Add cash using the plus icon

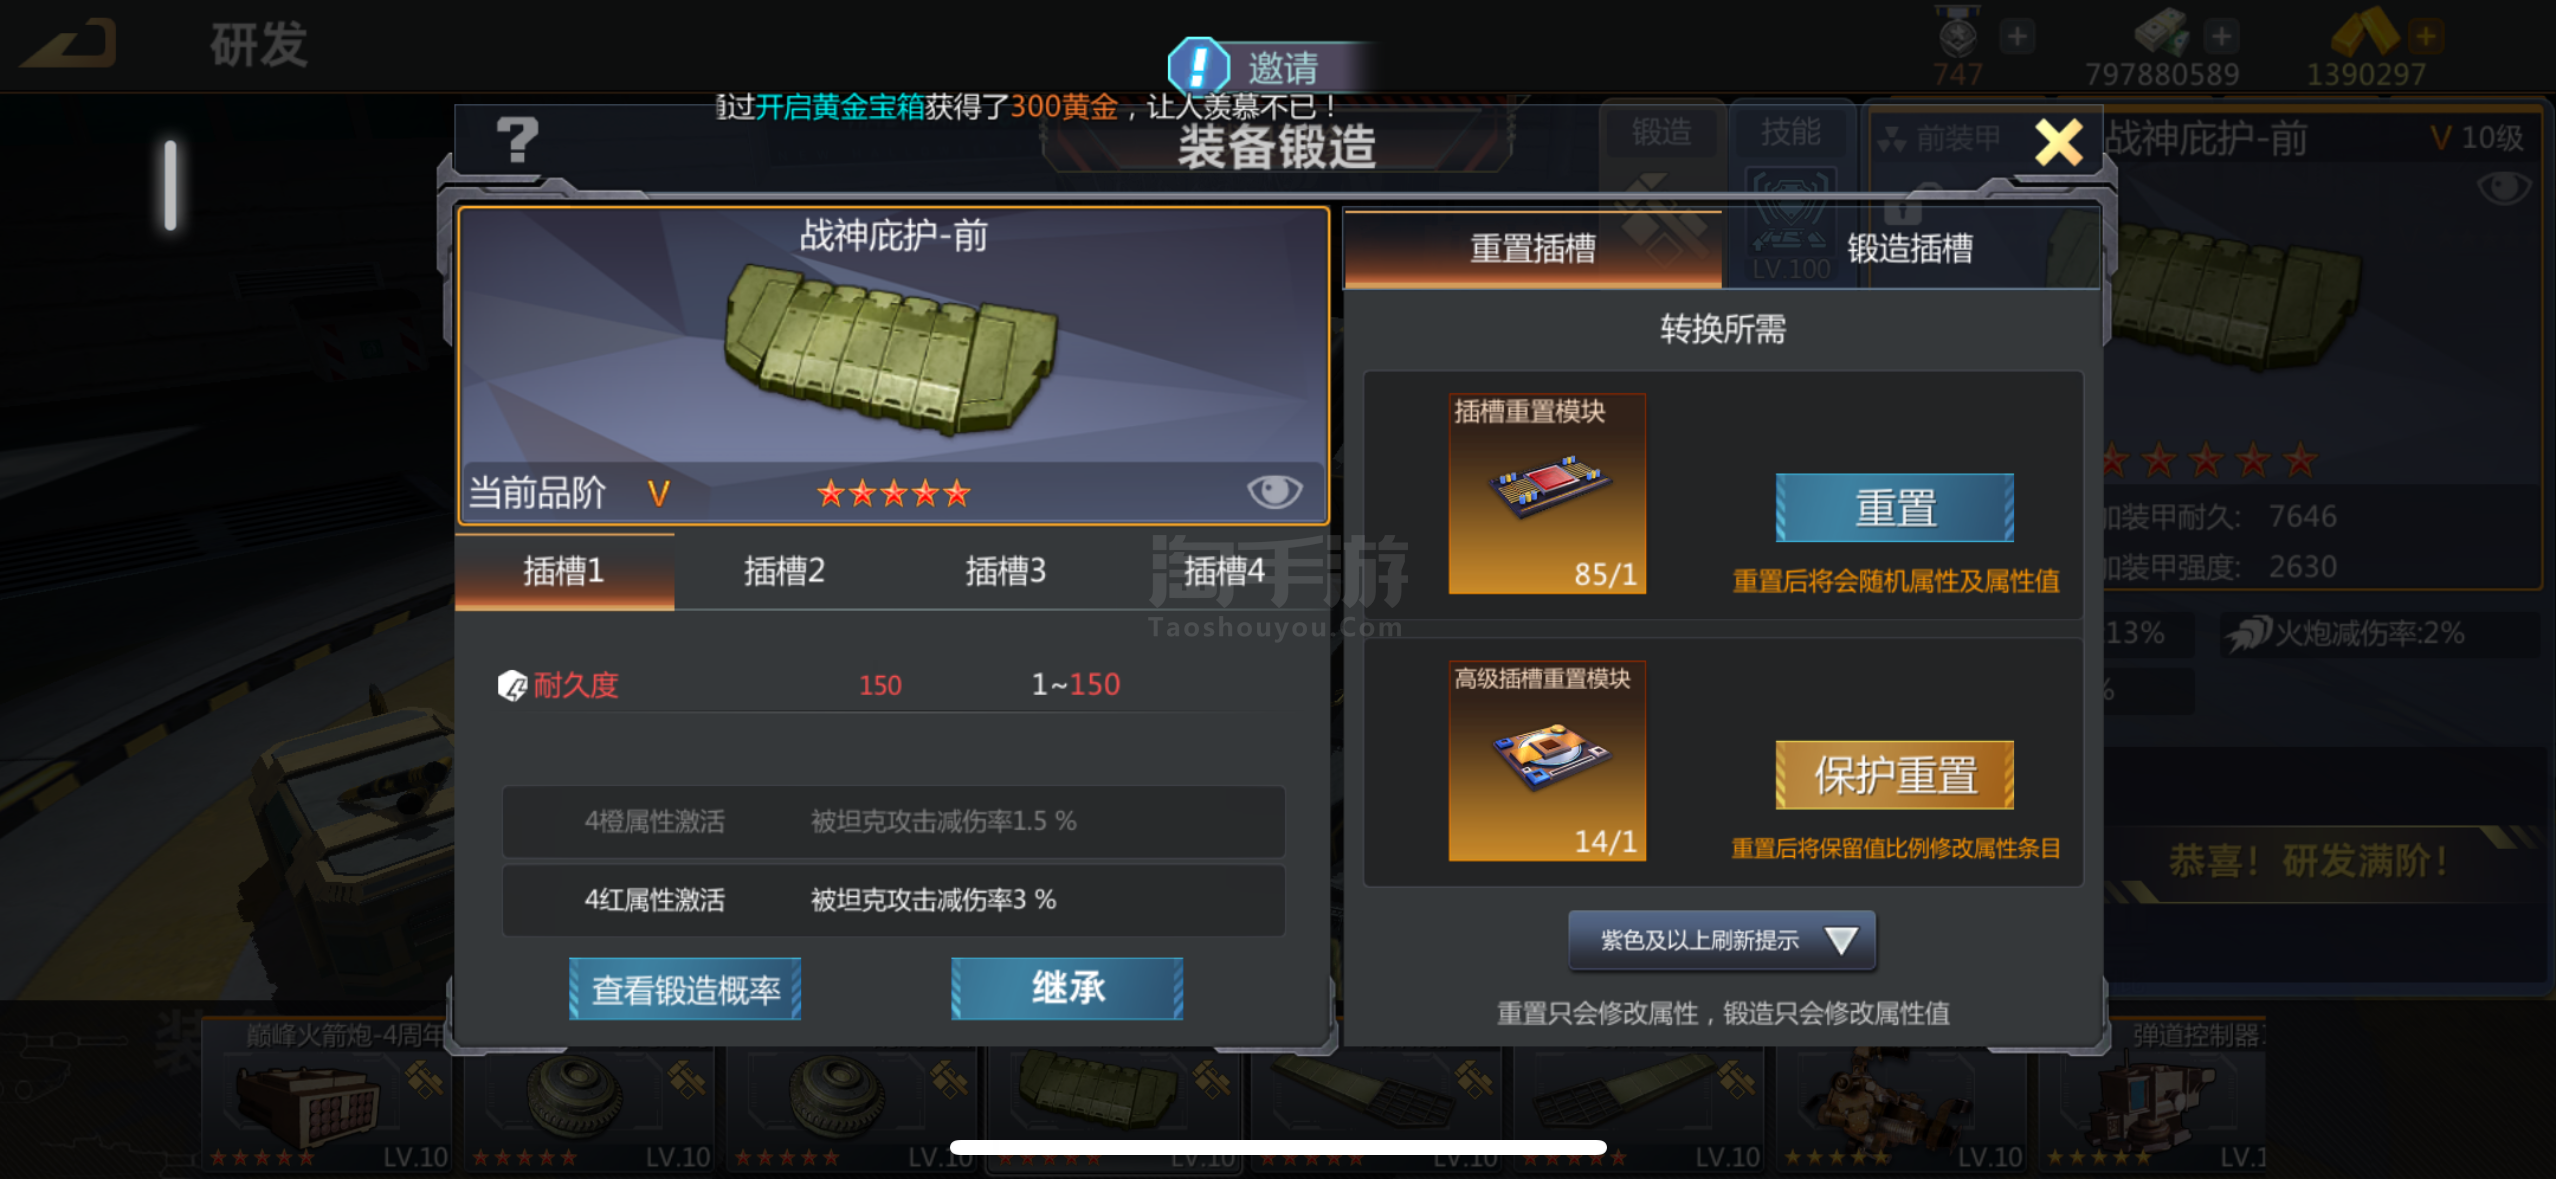click(2220, 37)
